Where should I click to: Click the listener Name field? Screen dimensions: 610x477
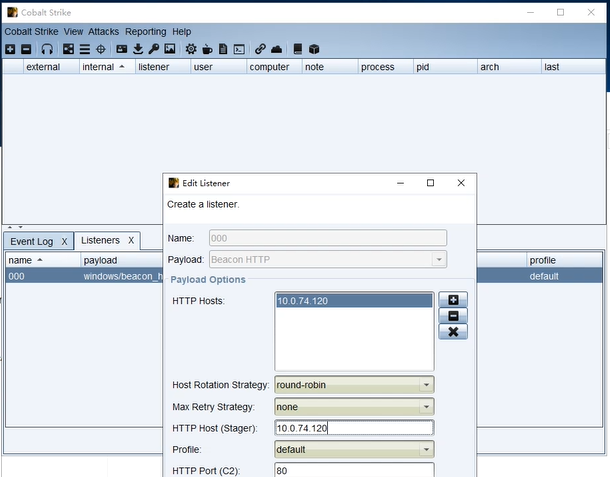click(328, 238)
